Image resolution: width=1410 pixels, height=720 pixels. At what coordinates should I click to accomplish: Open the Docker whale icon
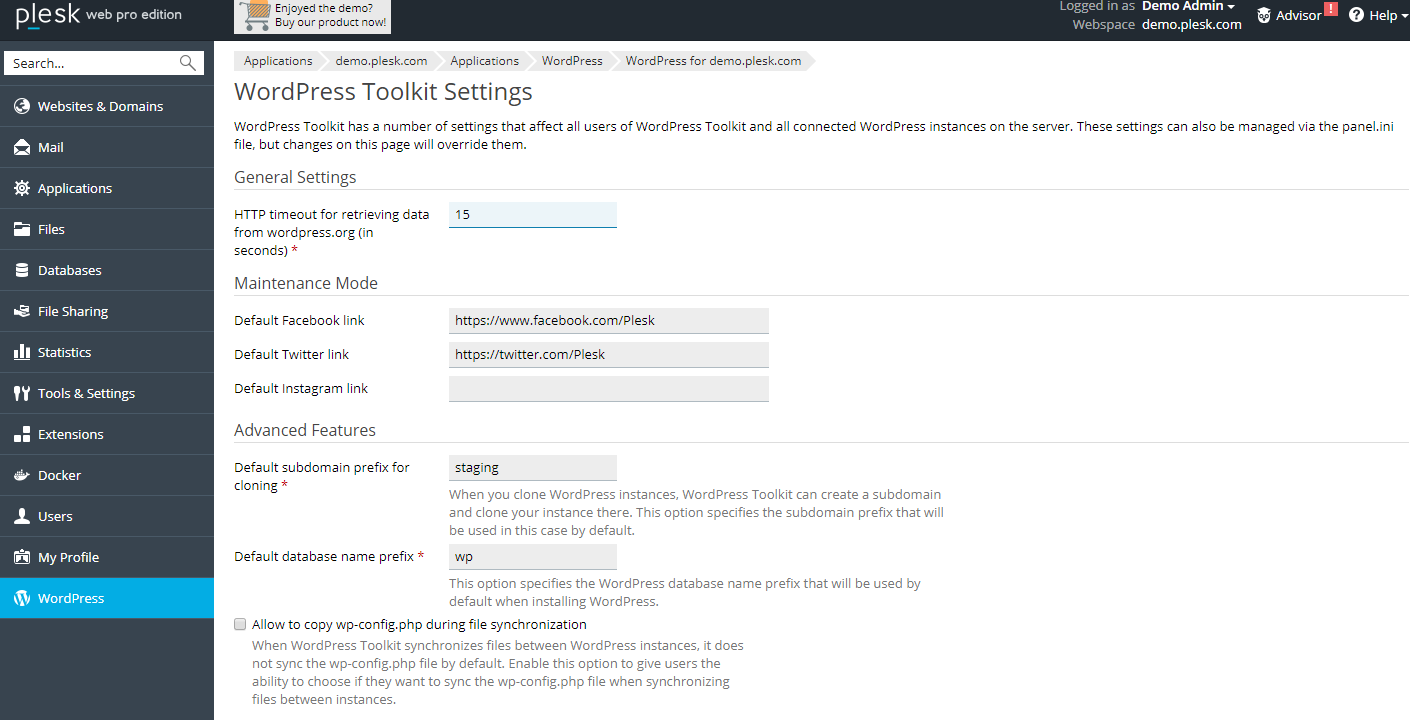[21, 475]
